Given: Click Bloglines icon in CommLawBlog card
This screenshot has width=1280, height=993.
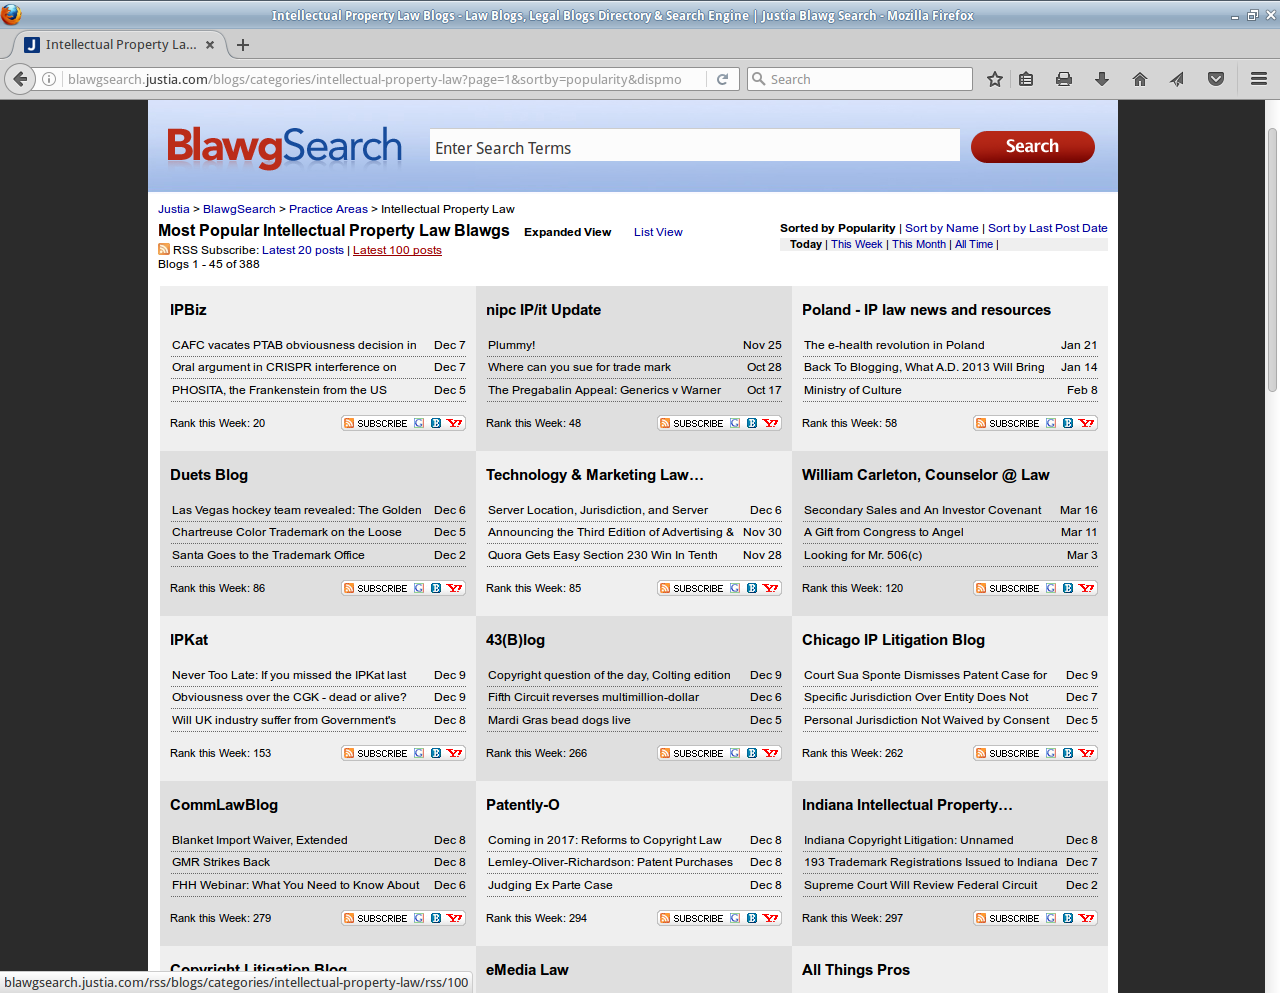Looking at the screenshot, I should 436,918.
